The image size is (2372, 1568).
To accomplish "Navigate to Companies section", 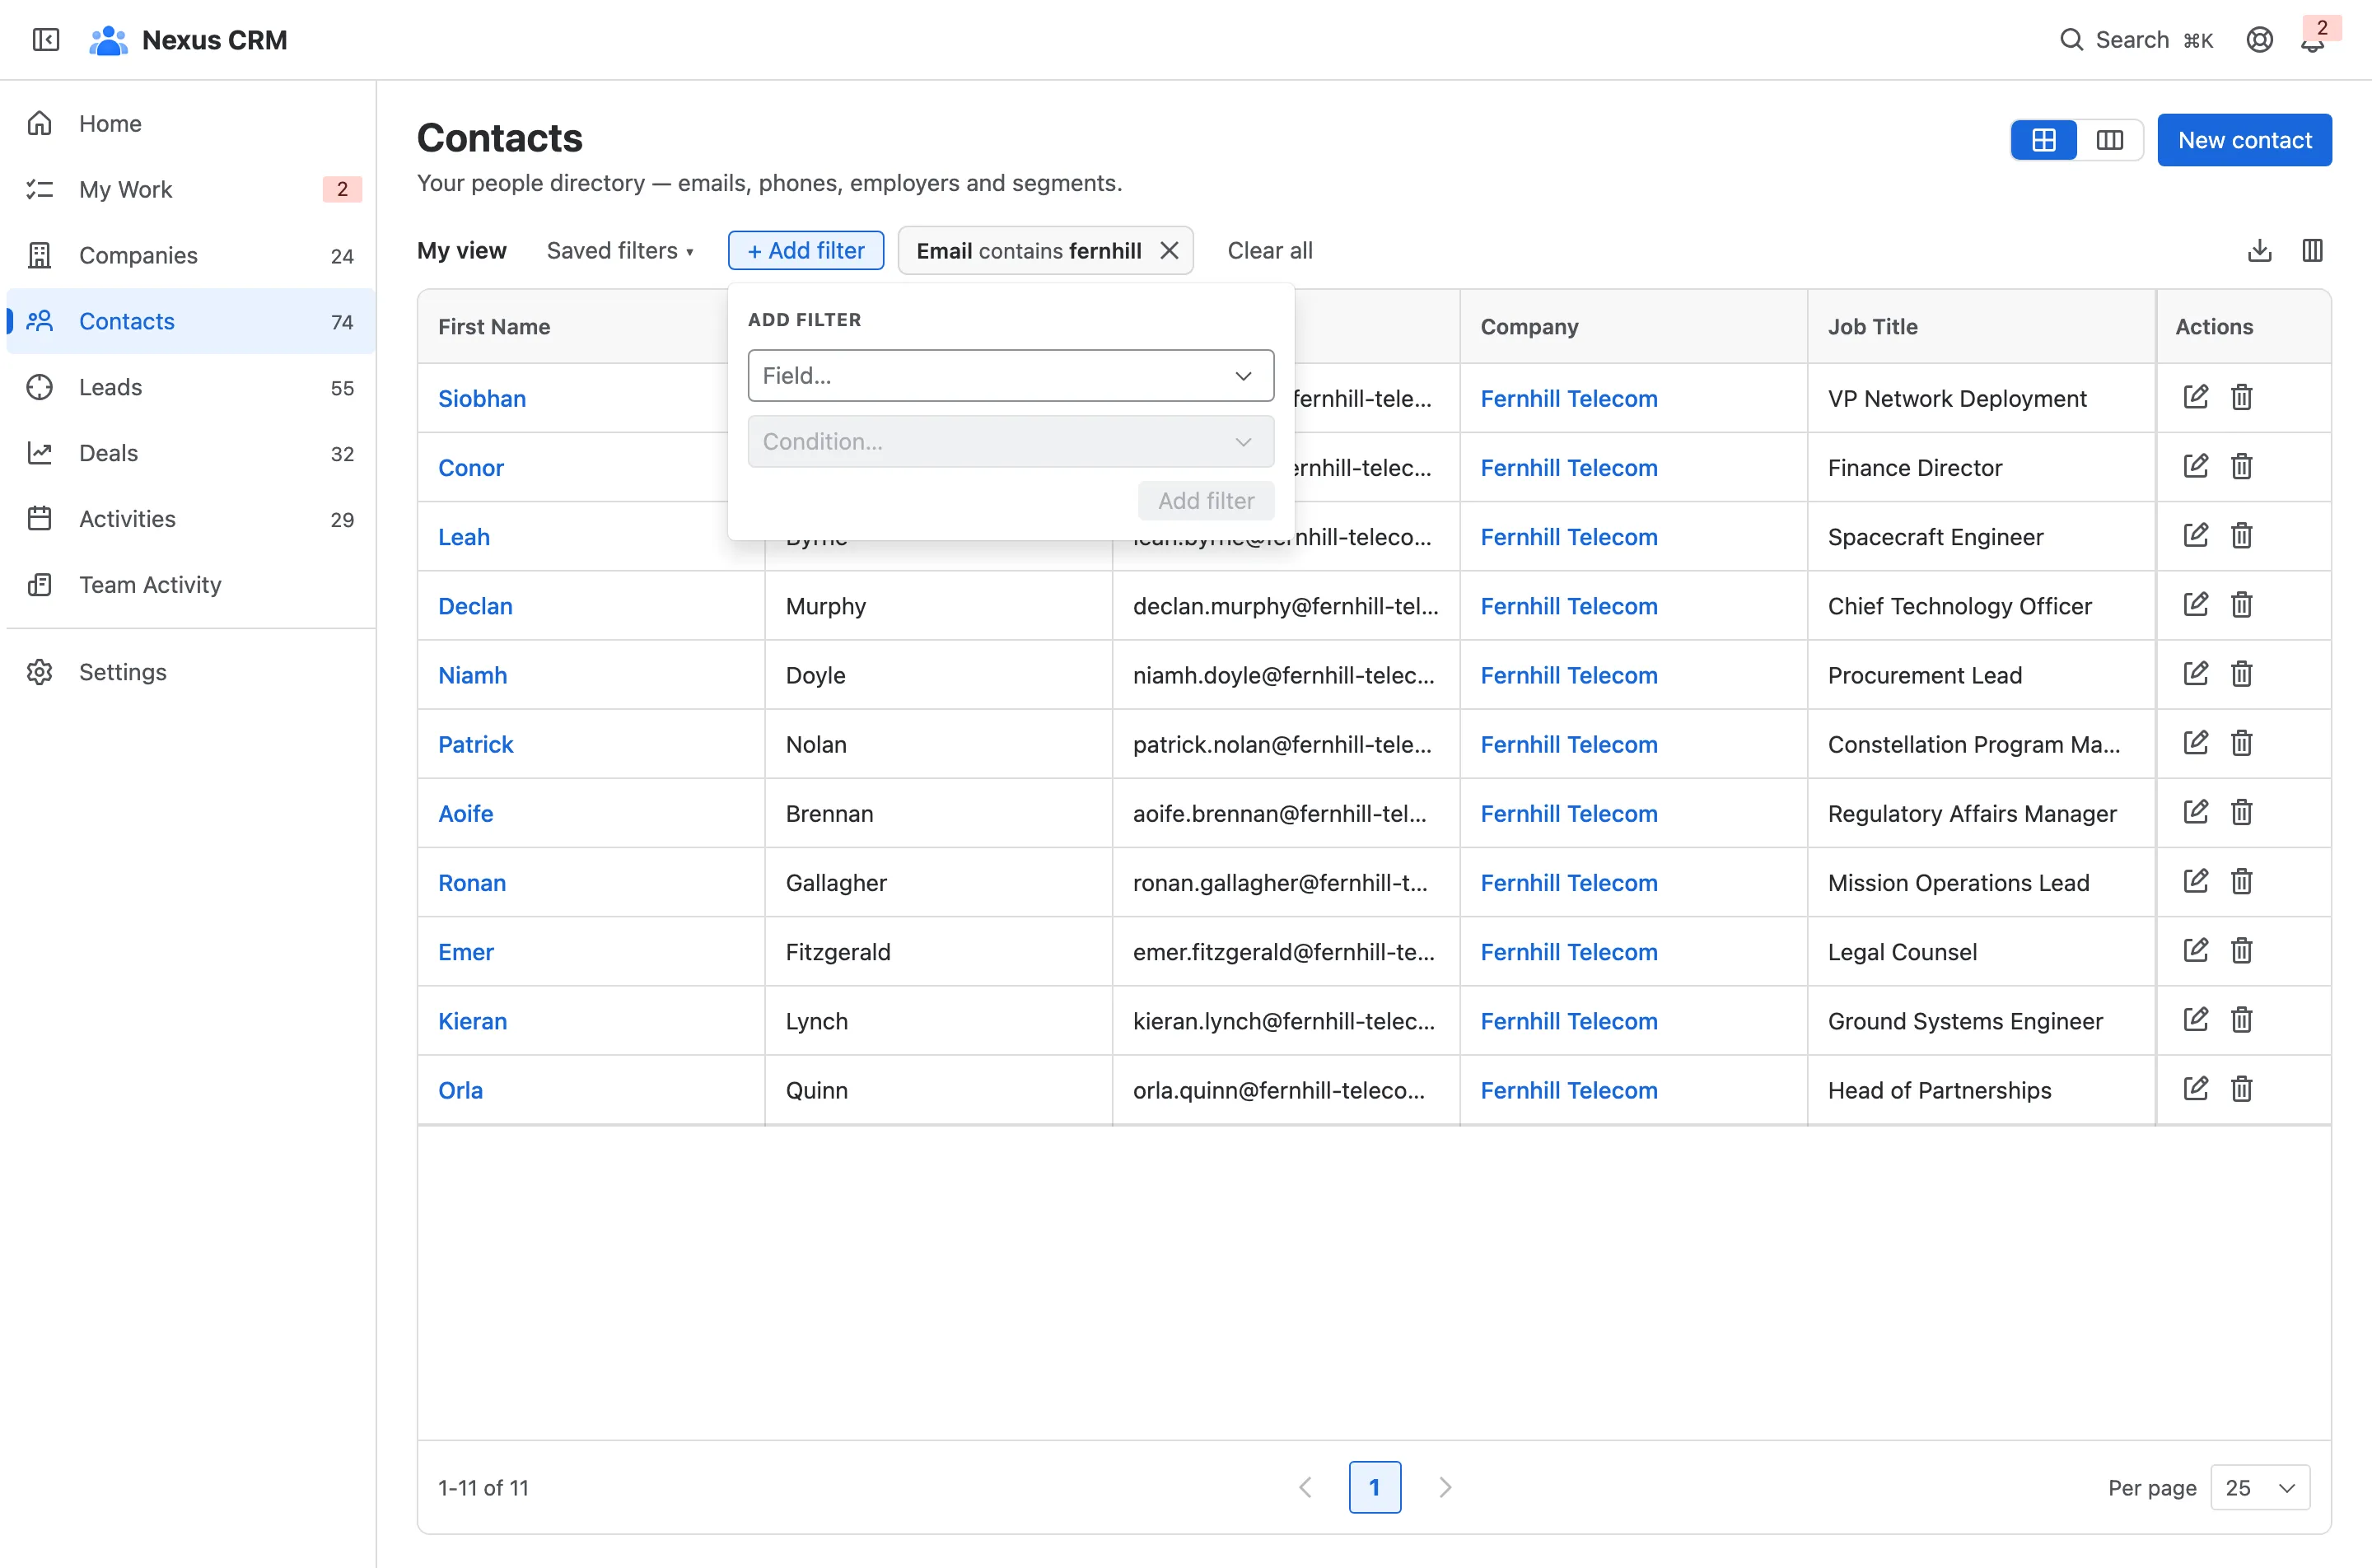I will [190, 255].
